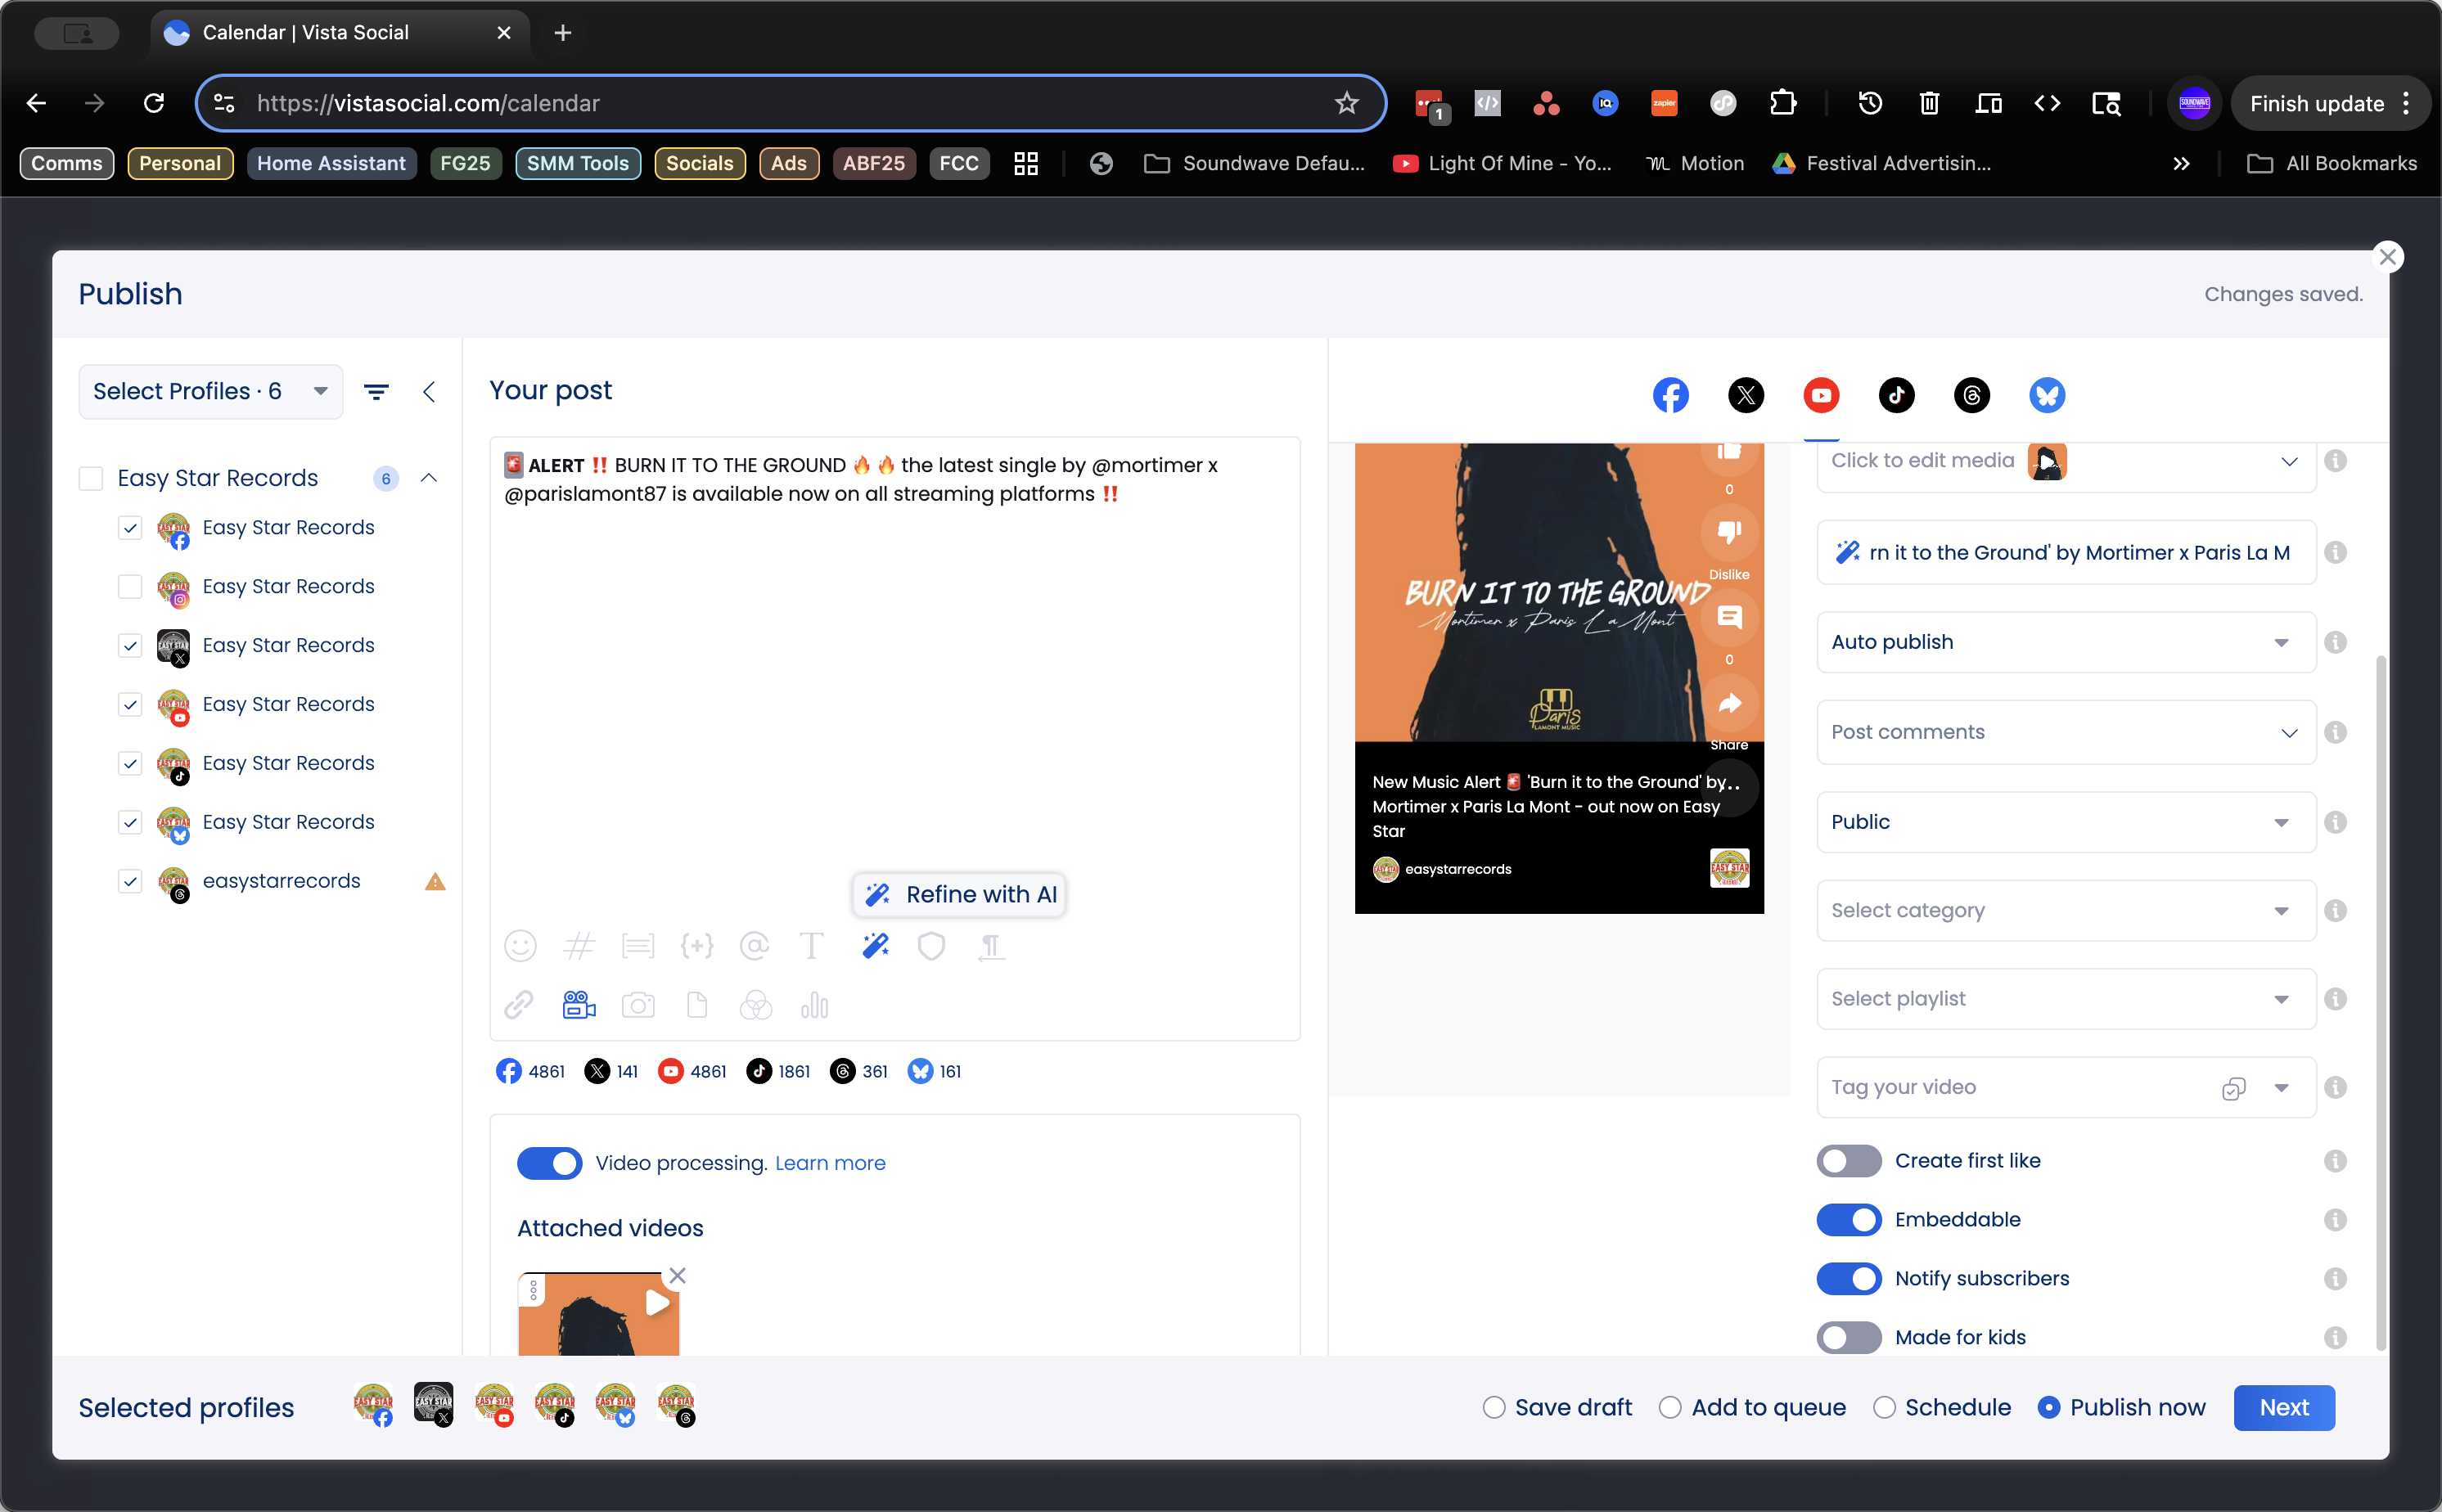Click the camera icon to add photo
The height and width of the screenshot is (1512, 2442).
[x=638, y=1005]
